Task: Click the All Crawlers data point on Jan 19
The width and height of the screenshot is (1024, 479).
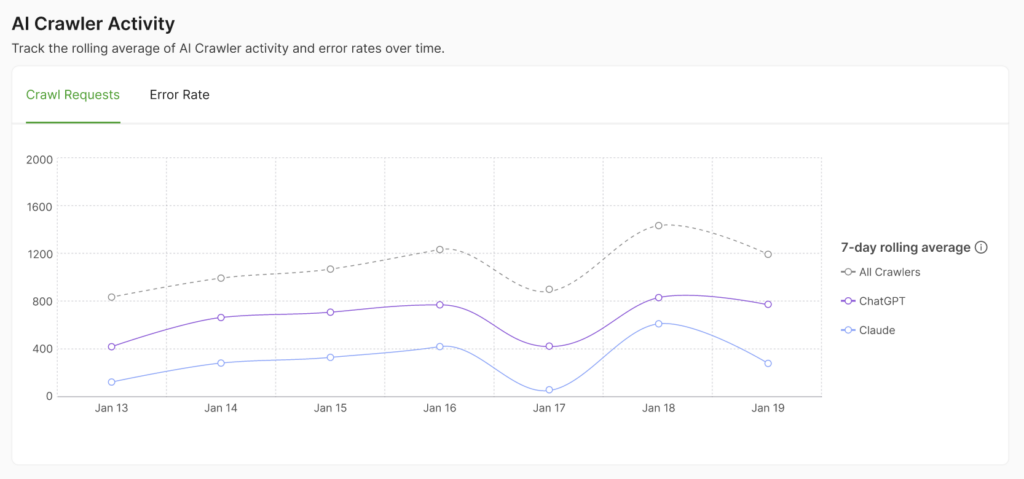Action: click(768, 254)
